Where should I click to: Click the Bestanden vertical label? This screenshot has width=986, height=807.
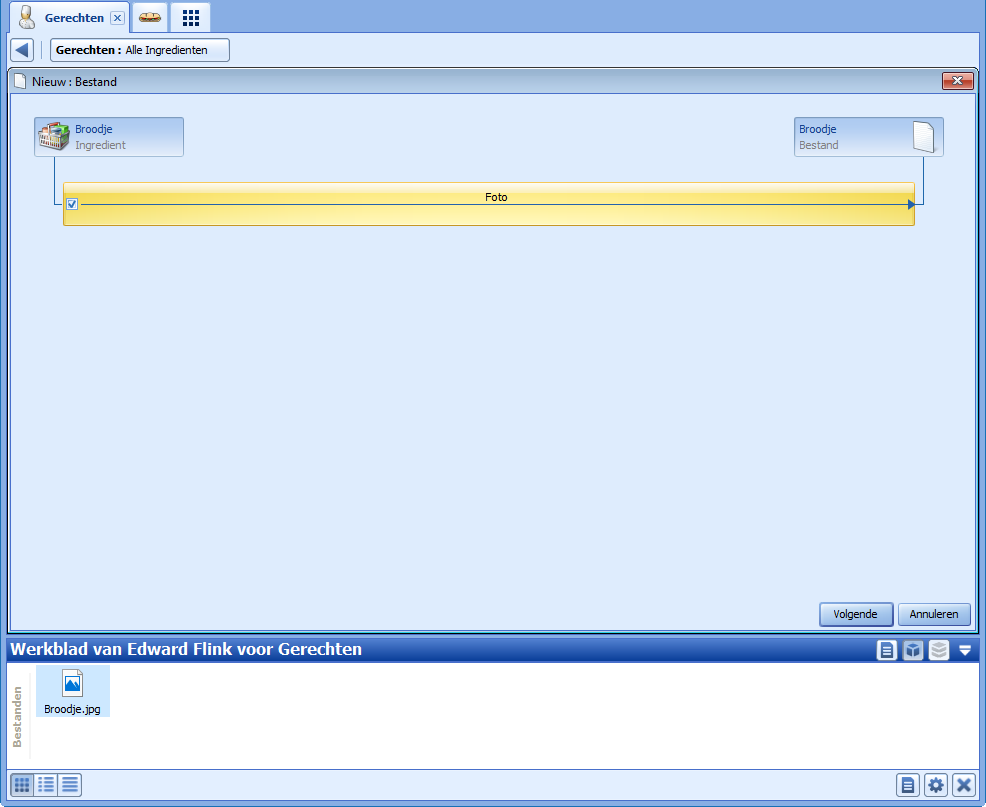(x=18, y=716)
